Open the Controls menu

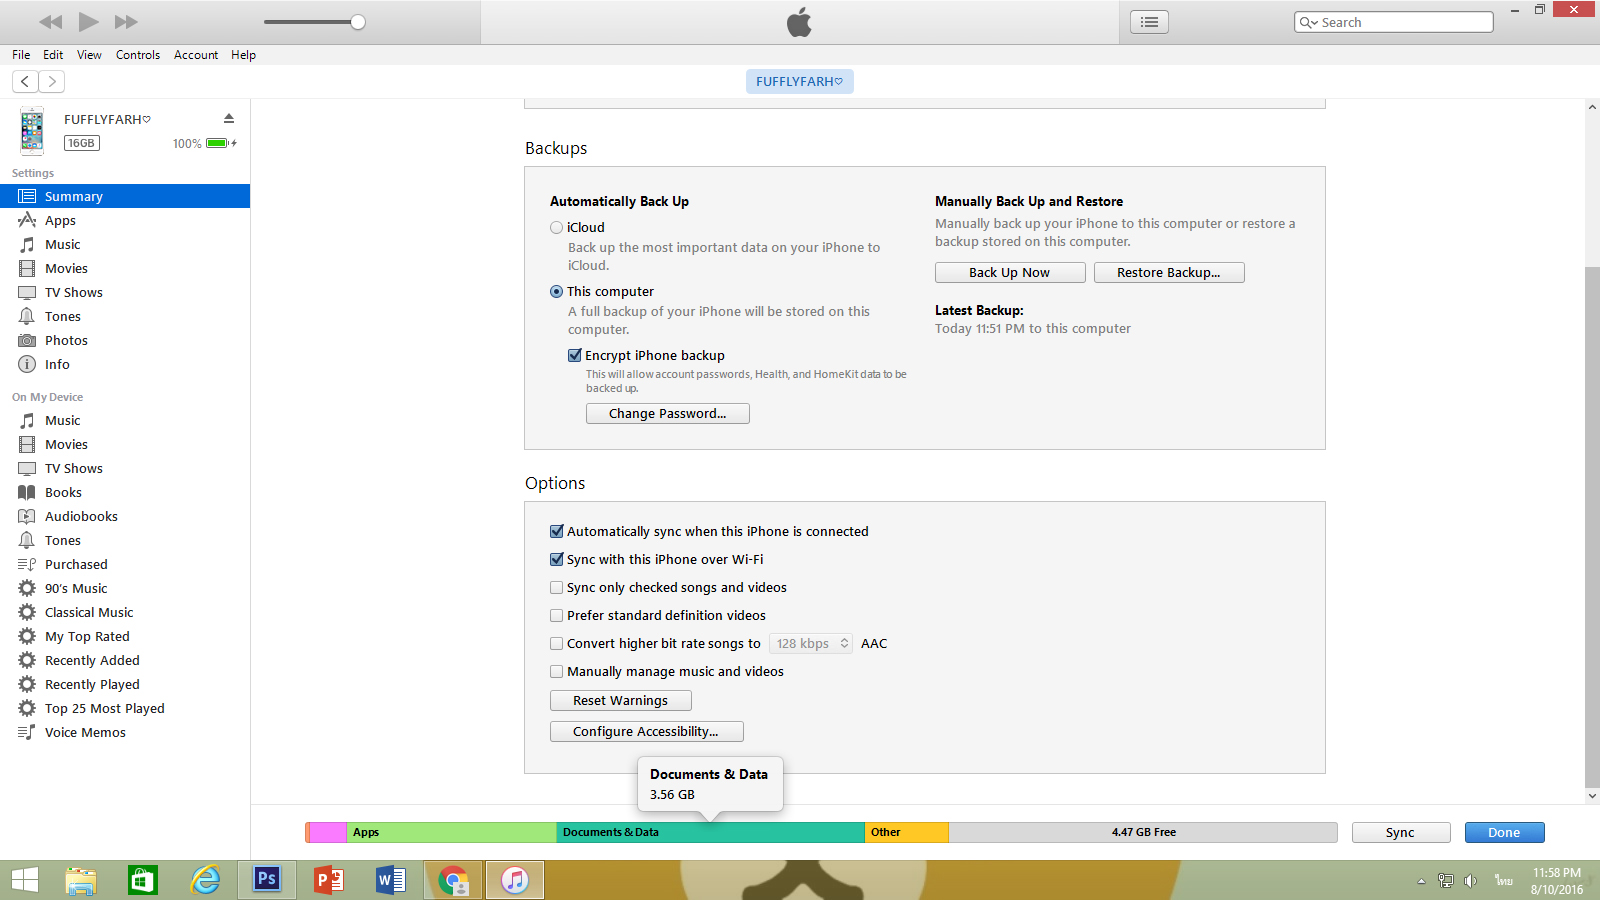pyautogui.click(x=138, y=55)
